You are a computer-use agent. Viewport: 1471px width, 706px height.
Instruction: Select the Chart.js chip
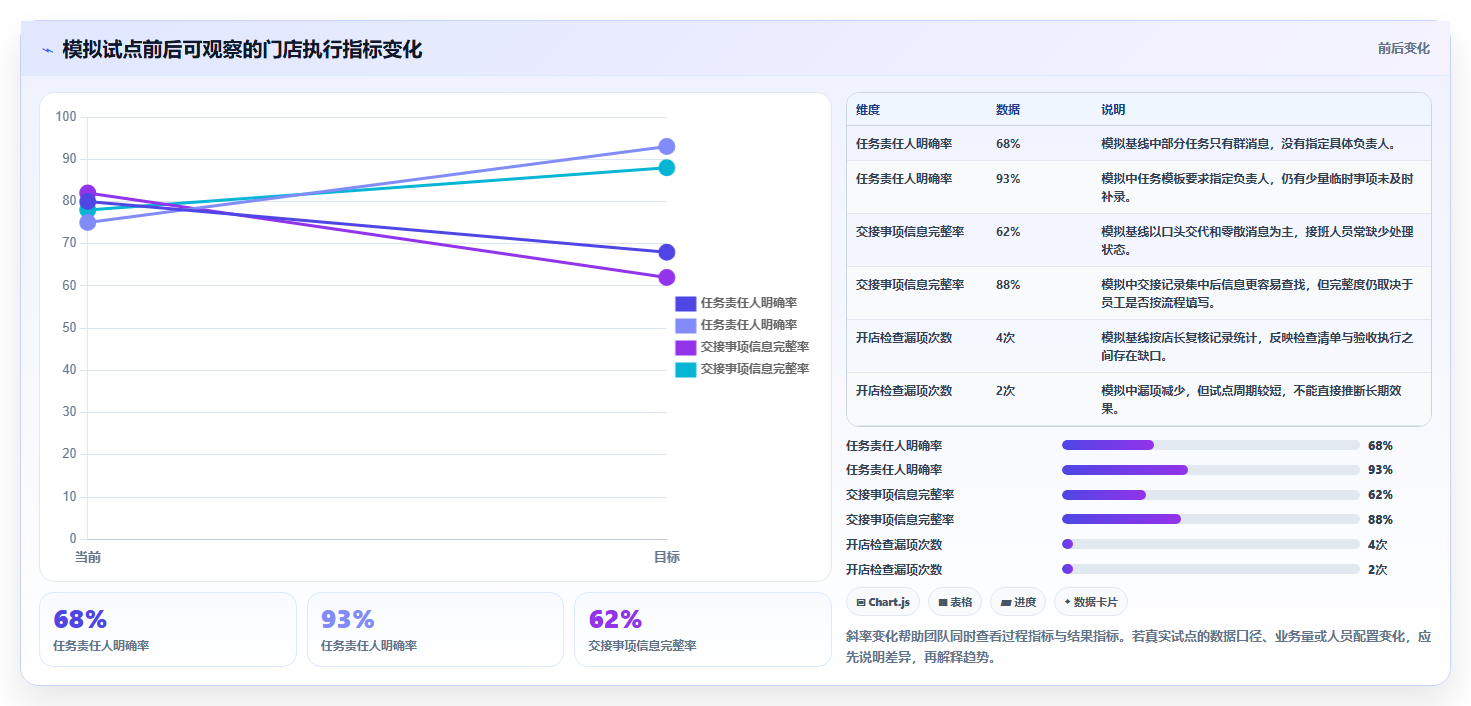click(x=883, y=601)
